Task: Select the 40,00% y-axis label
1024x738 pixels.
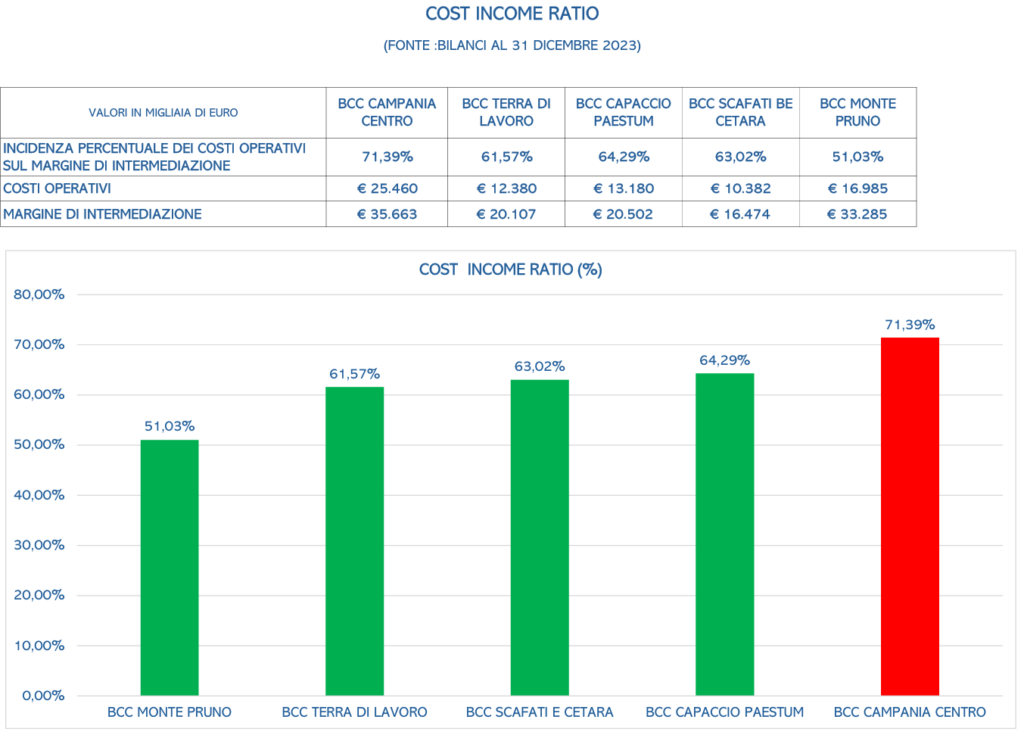Action: point(39,495)
